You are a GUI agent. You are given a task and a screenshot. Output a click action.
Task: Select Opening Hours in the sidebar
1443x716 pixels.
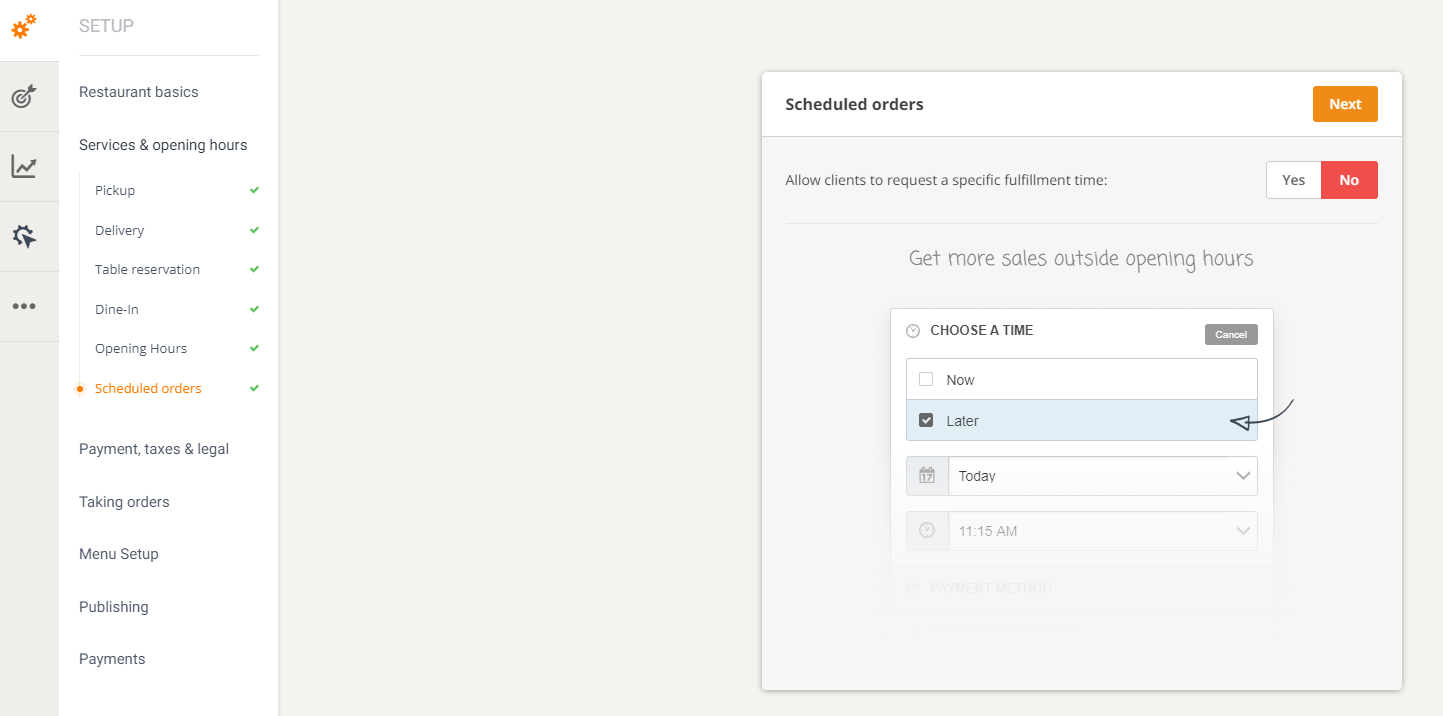pyautogui.click(x=141, y=349)
